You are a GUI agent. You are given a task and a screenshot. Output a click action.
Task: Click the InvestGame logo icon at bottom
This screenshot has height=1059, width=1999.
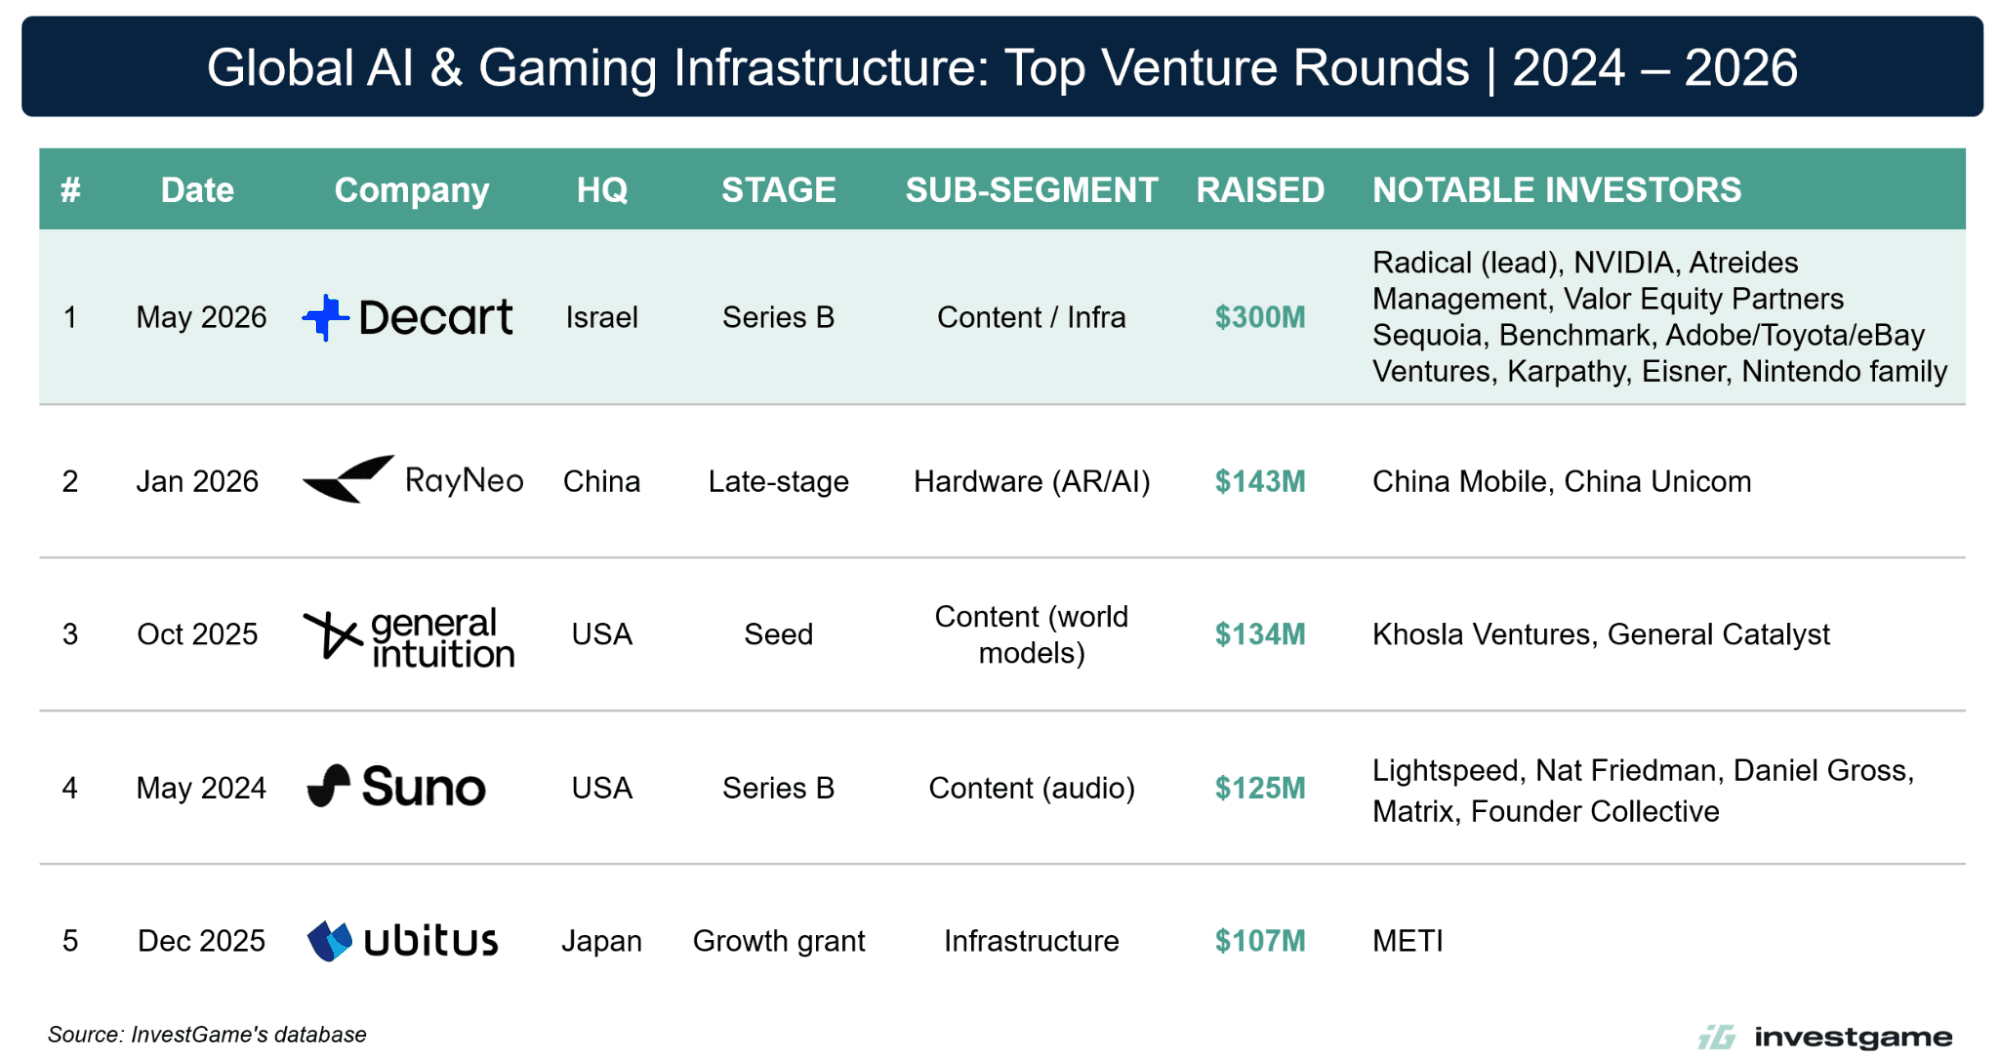(1718, 1037)
